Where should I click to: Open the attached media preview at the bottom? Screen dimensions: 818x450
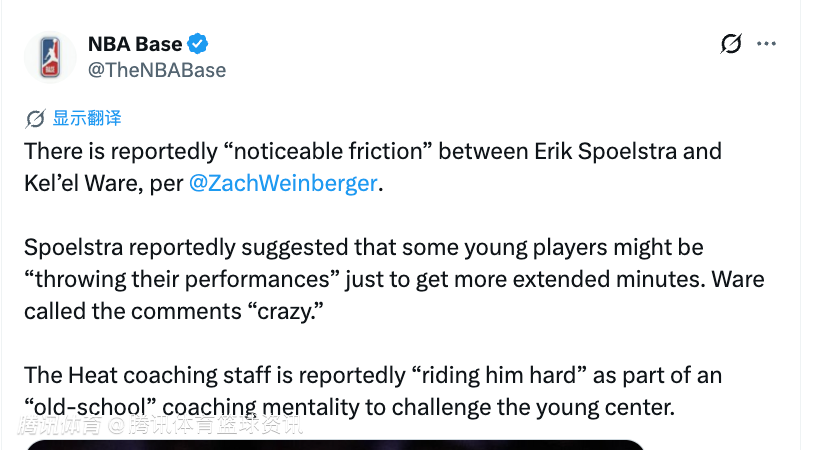(x=335, y=444)
